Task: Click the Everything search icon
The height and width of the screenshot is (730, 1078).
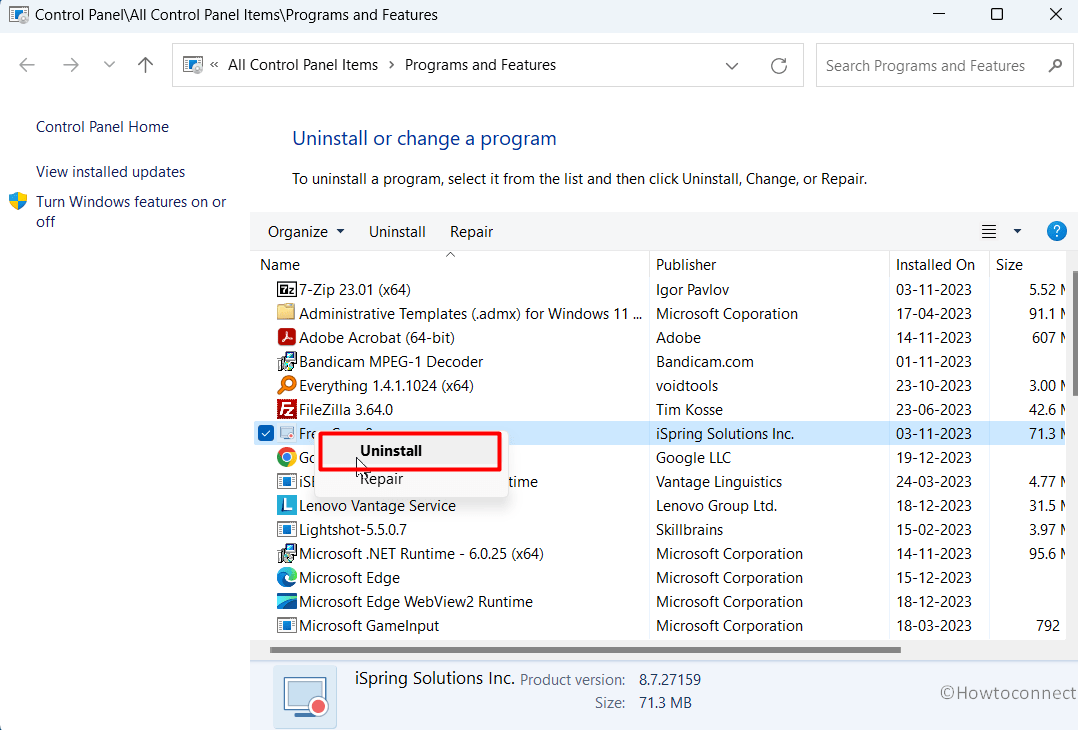Action: (286, 385)
